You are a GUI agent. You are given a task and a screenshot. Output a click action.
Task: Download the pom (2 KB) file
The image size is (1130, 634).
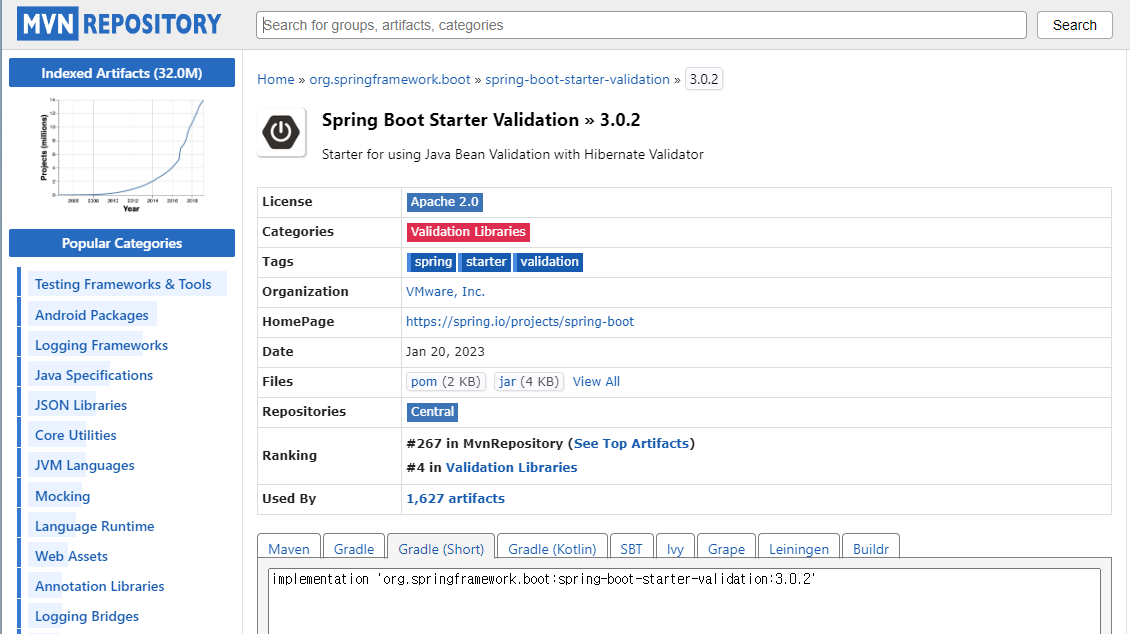pyautogui.click(x=446, y=382)
